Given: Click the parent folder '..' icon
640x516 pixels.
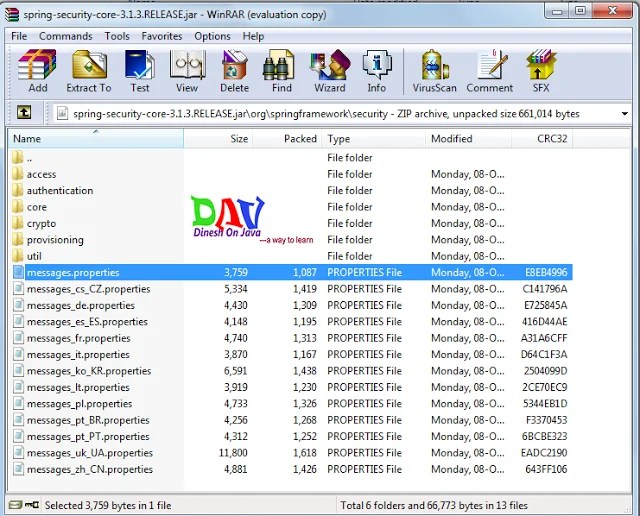Looking at the screenshot, I should tap(18, 158).
